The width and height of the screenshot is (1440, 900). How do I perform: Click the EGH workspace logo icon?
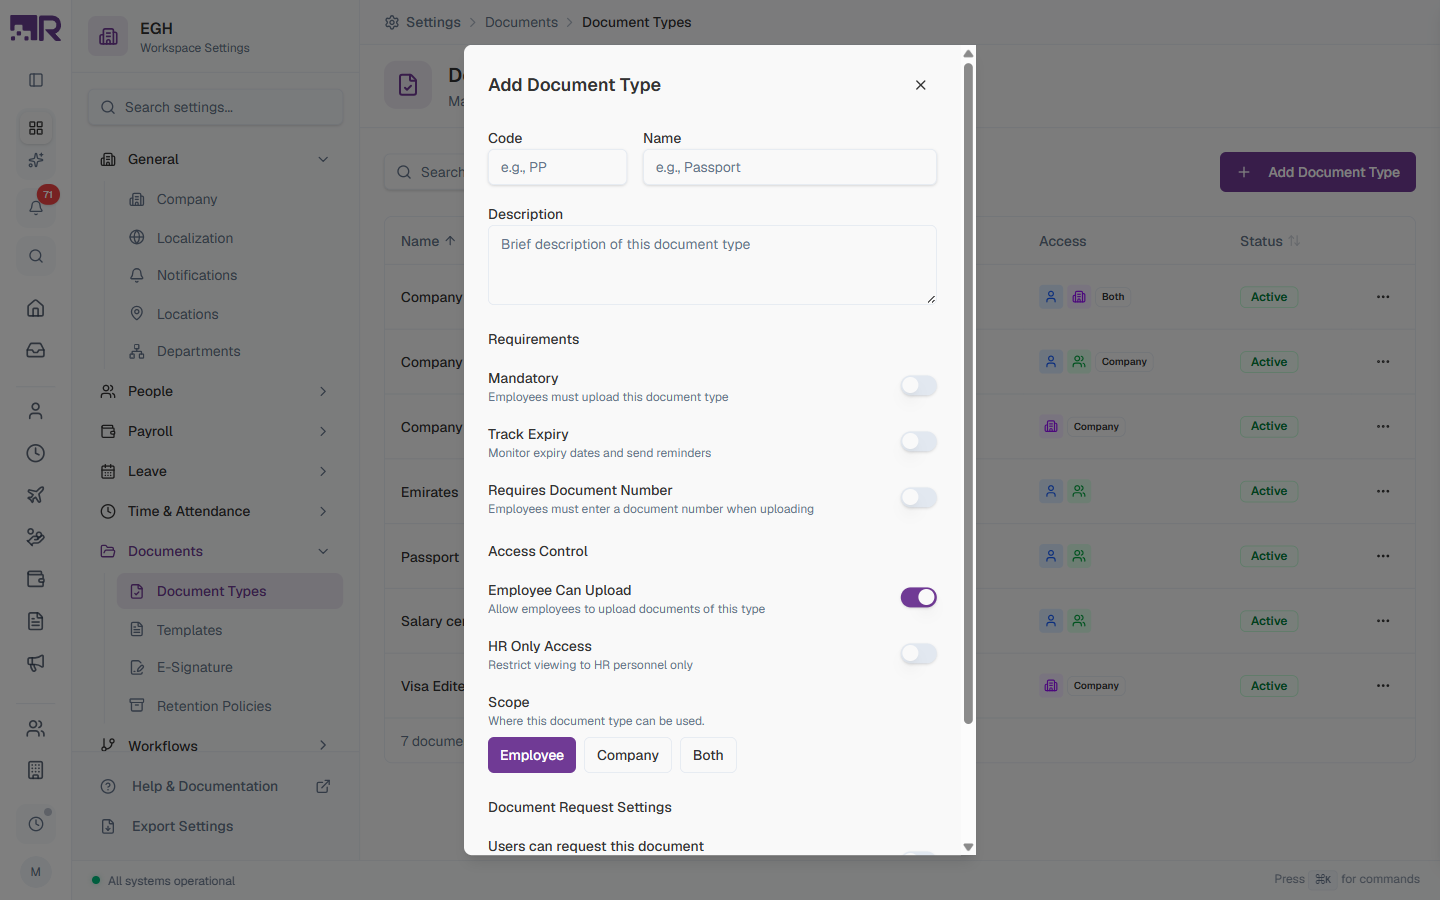[108, 37]
